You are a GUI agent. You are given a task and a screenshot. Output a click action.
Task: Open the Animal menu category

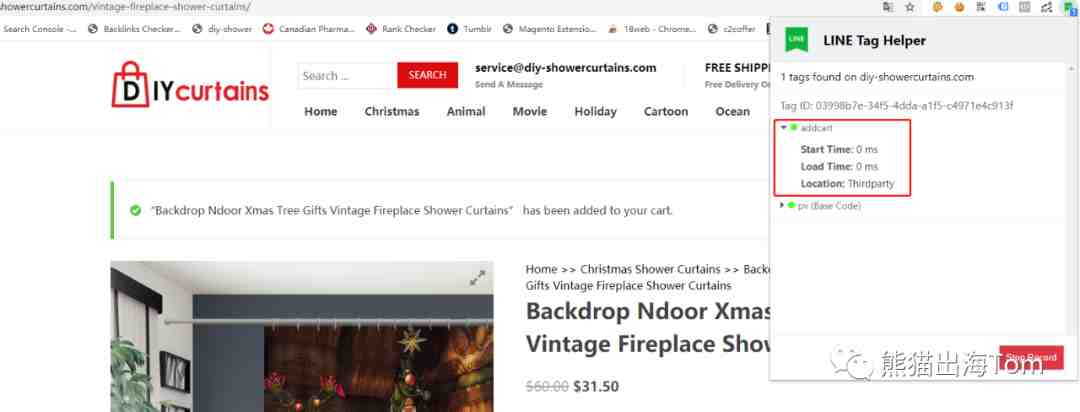[466, 112]
